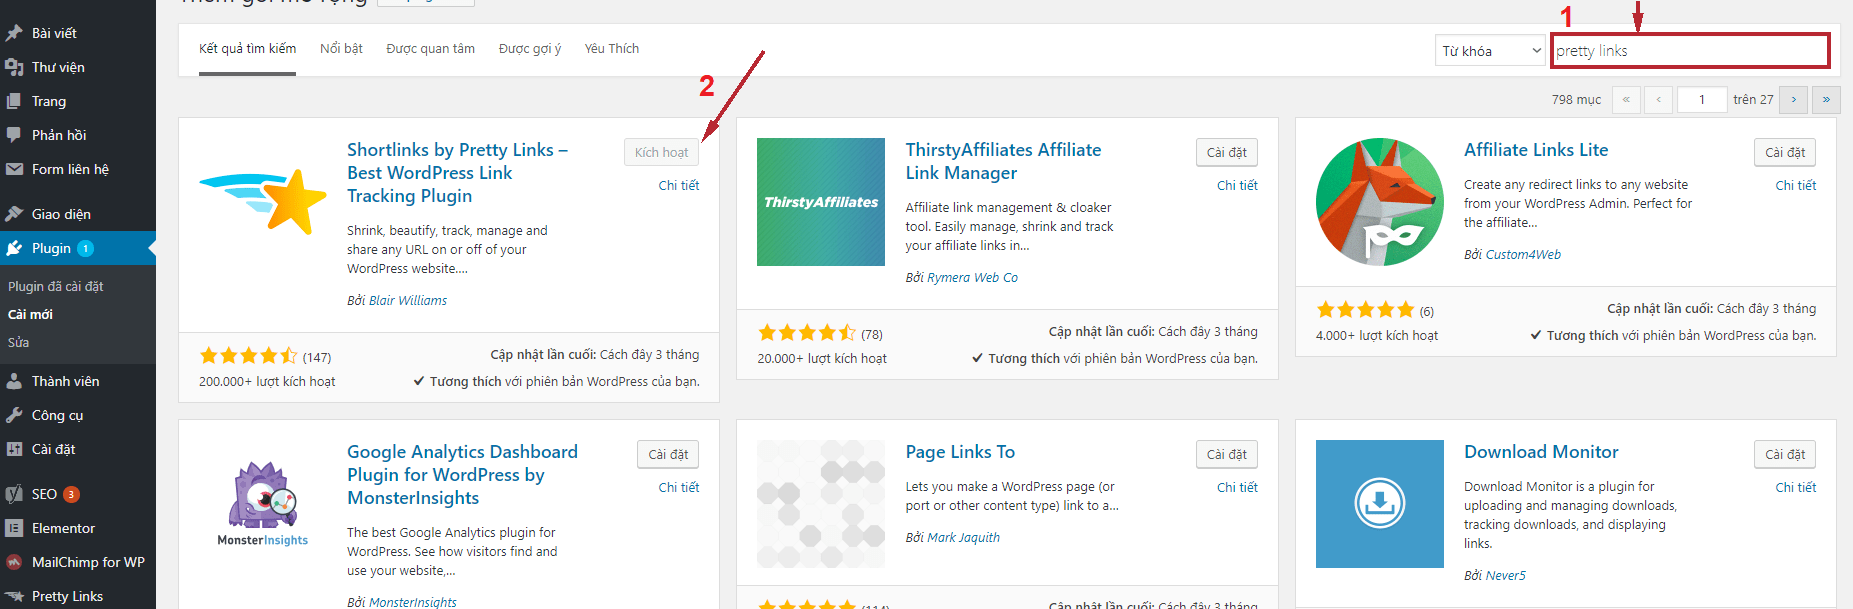Click MailChimp for WP icon
Viewport: 1853px width, 609px height.
tap(14, 562)
